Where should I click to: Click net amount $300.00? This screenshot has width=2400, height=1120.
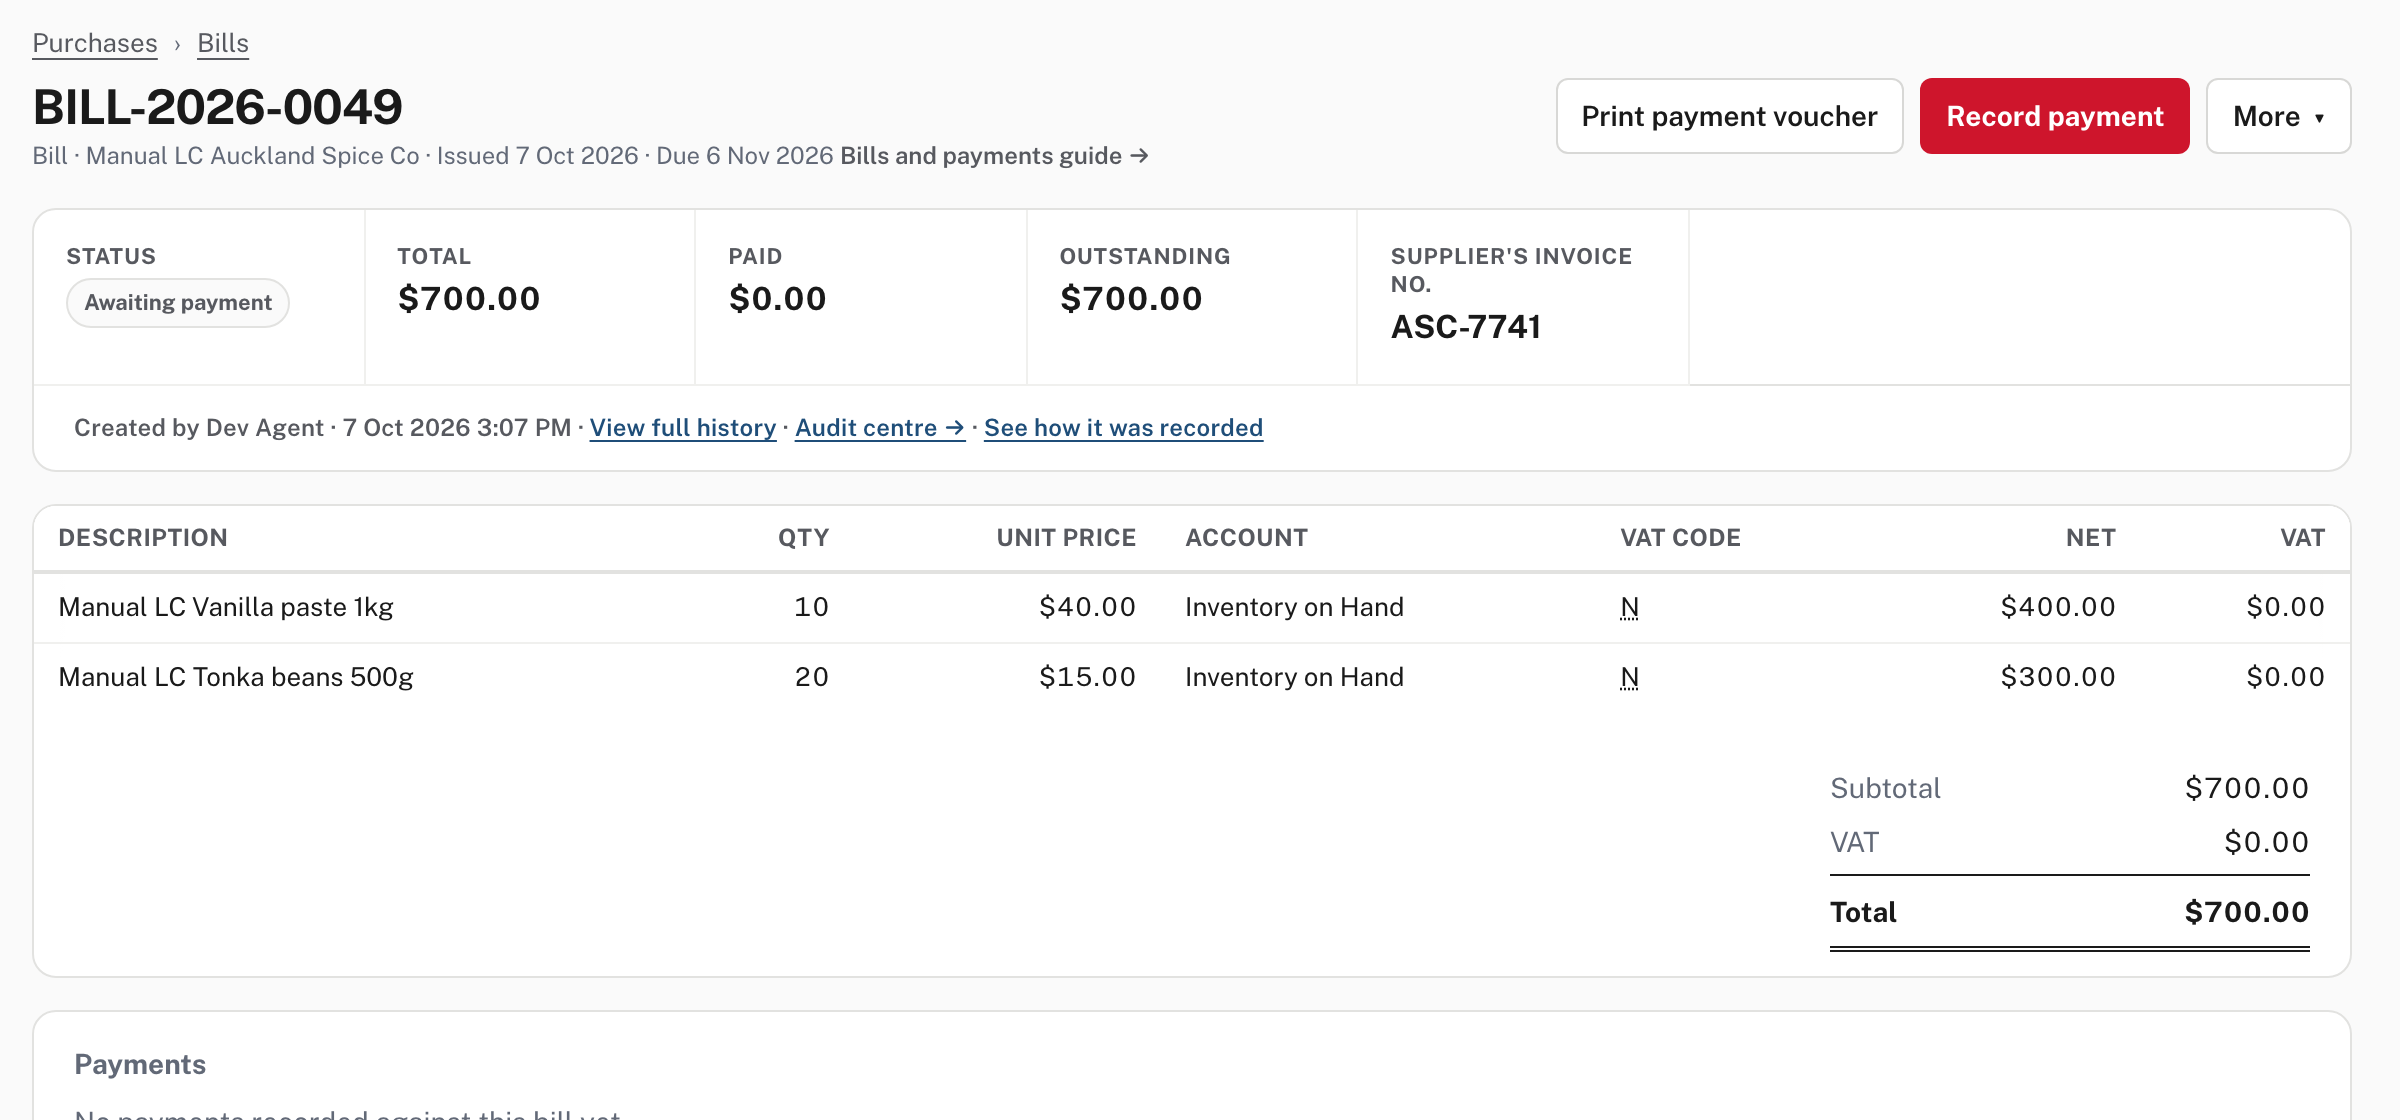(2058, 677)
